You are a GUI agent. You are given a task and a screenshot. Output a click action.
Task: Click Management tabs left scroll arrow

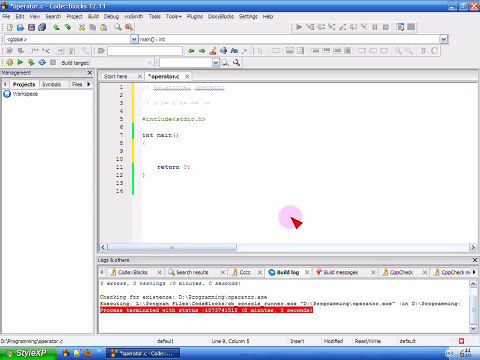(x=5, y=84)
